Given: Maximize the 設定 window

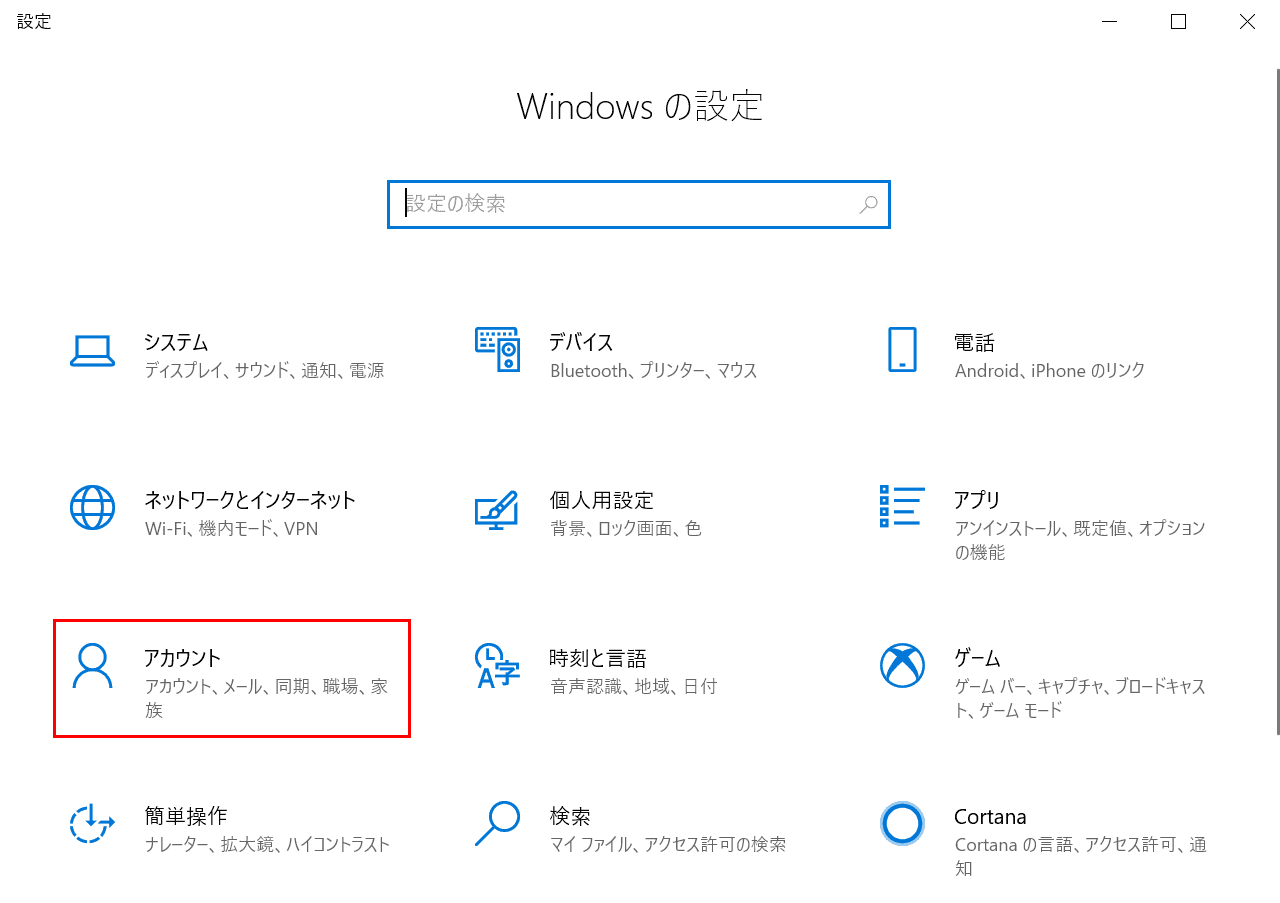Looking at the screenshot, I should [x=1178, y=22].
